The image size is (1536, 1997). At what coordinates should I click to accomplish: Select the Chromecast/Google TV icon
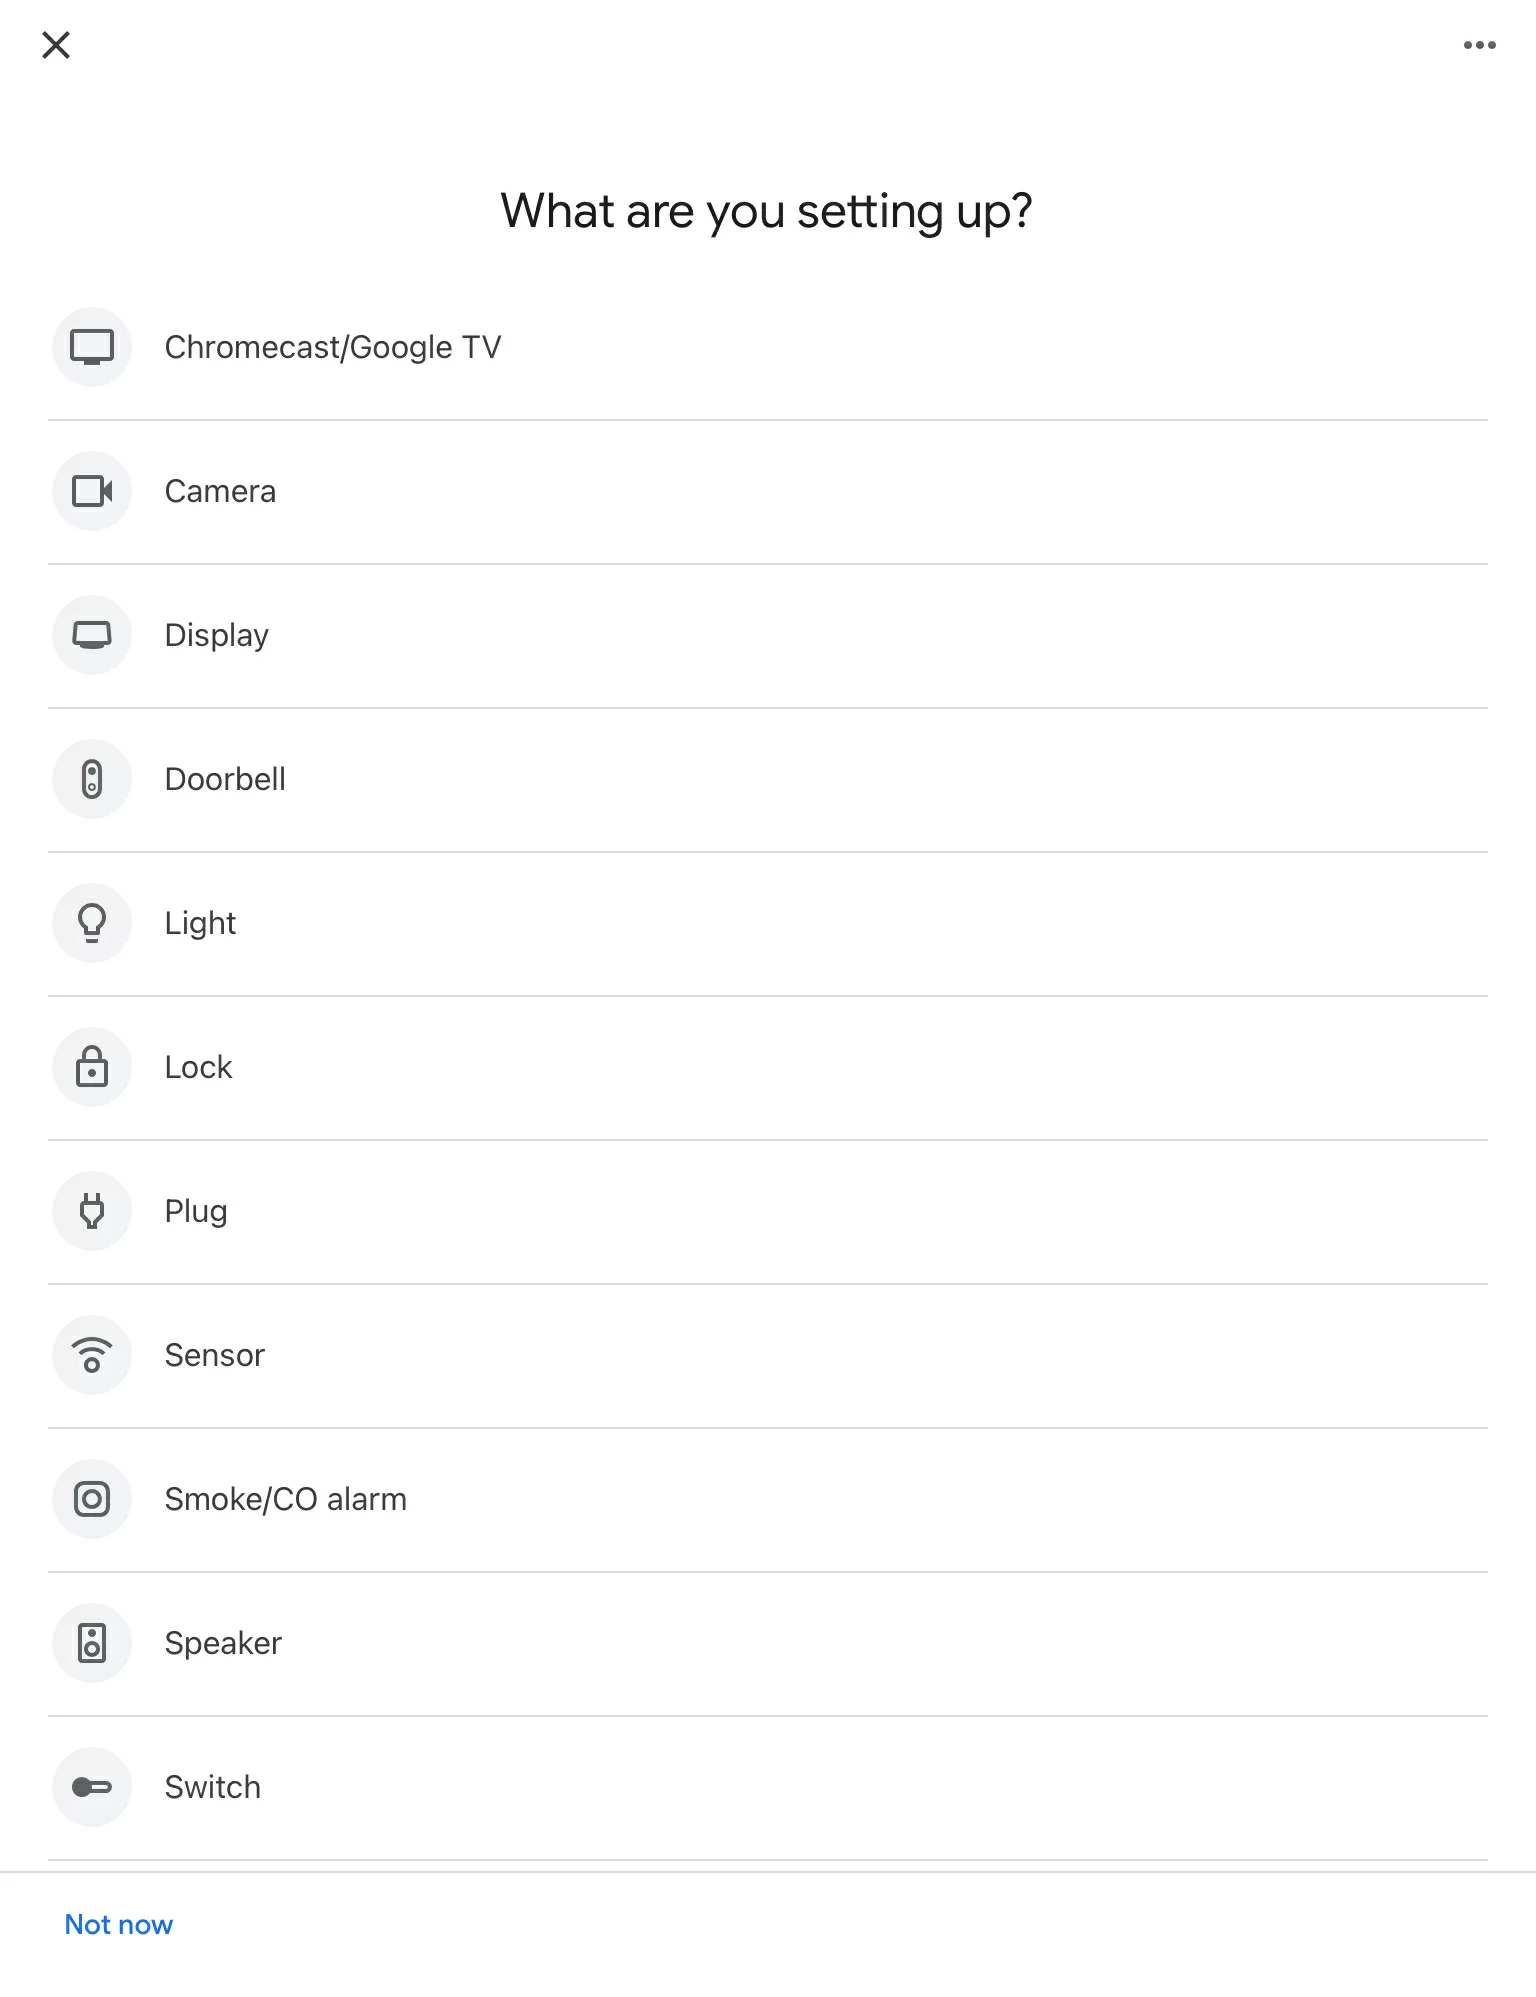92,347
